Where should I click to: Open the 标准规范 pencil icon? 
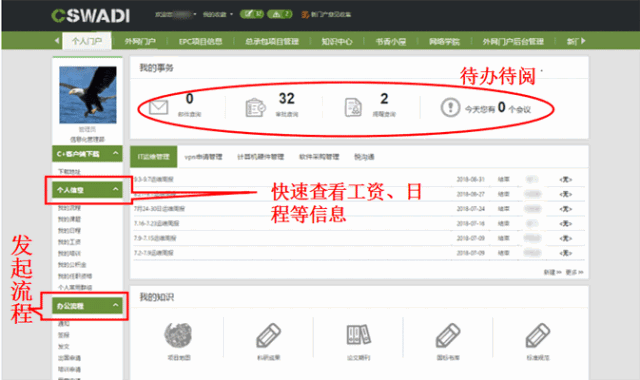pos(538,335)
